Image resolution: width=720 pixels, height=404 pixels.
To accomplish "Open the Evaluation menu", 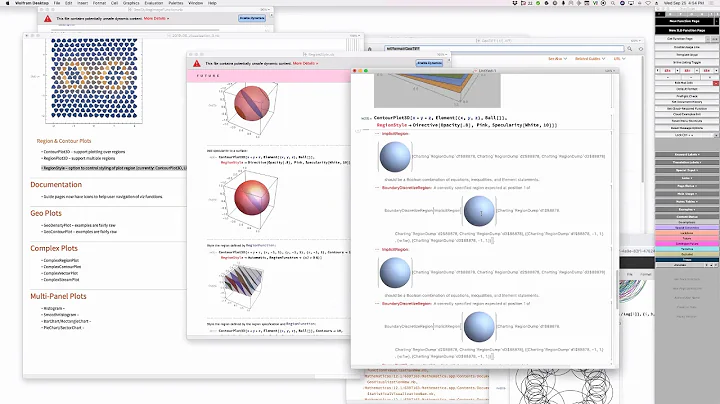I will click(x=154, y=3).
